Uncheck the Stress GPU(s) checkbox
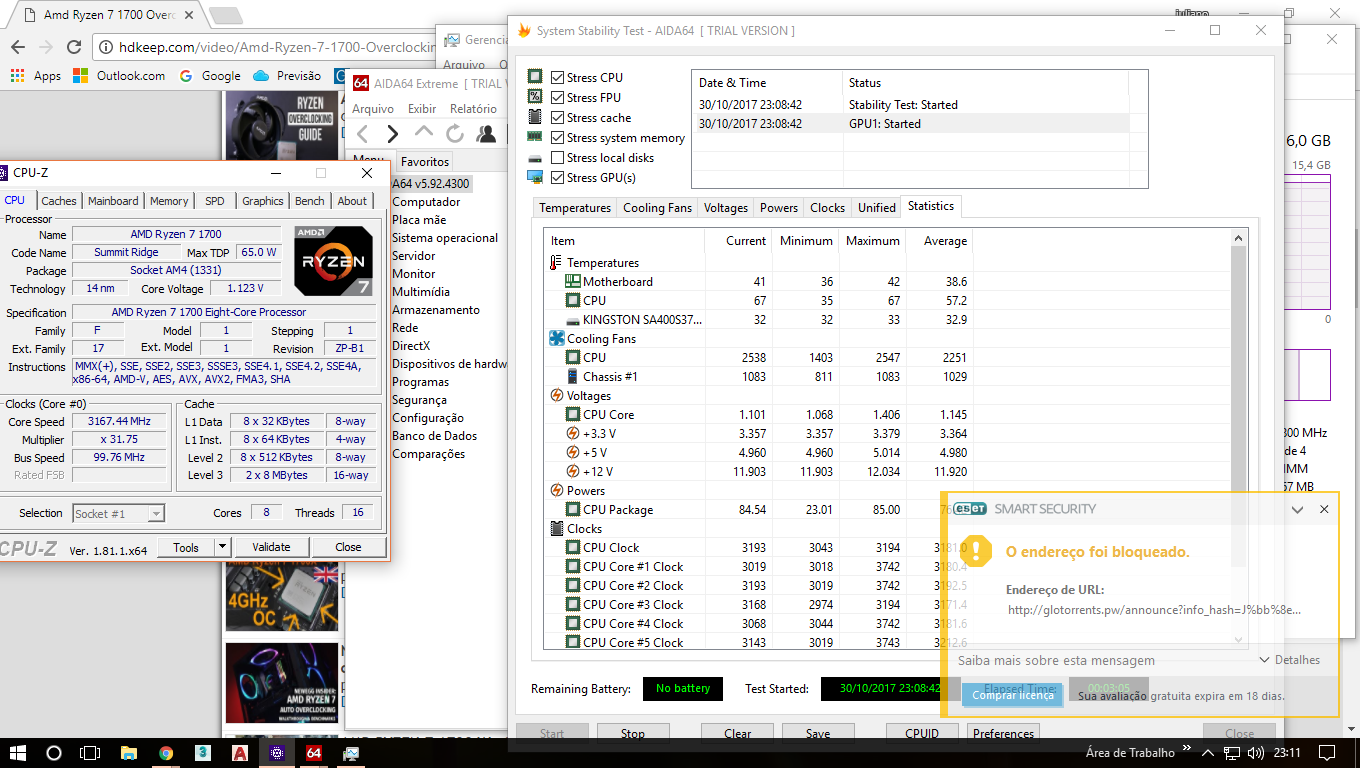 tap(558, 177)
